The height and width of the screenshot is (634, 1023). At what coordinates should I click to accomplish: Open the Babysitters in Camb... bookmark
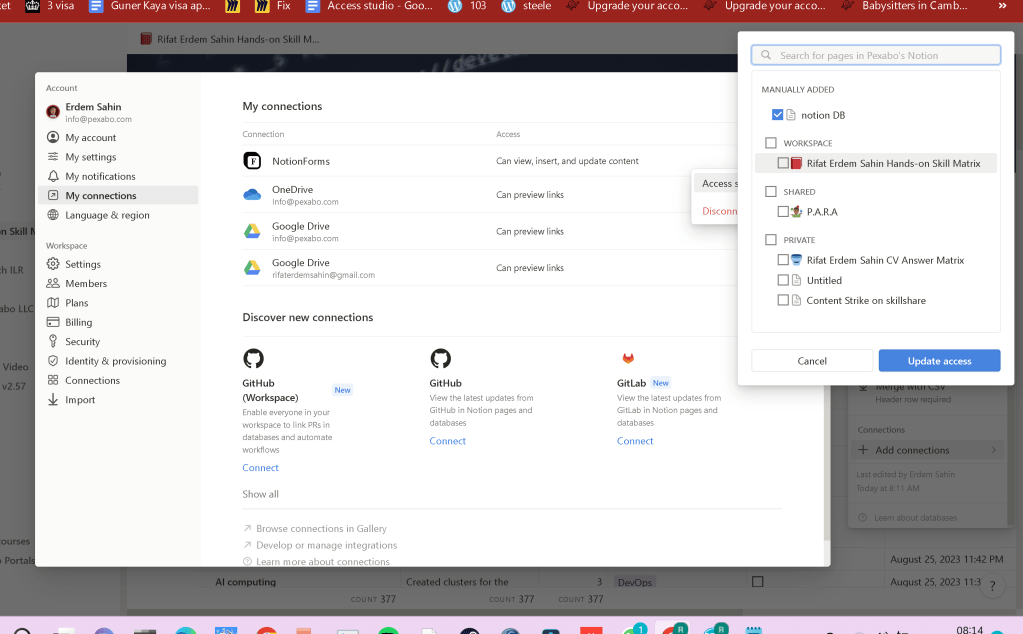click(904, 6)
